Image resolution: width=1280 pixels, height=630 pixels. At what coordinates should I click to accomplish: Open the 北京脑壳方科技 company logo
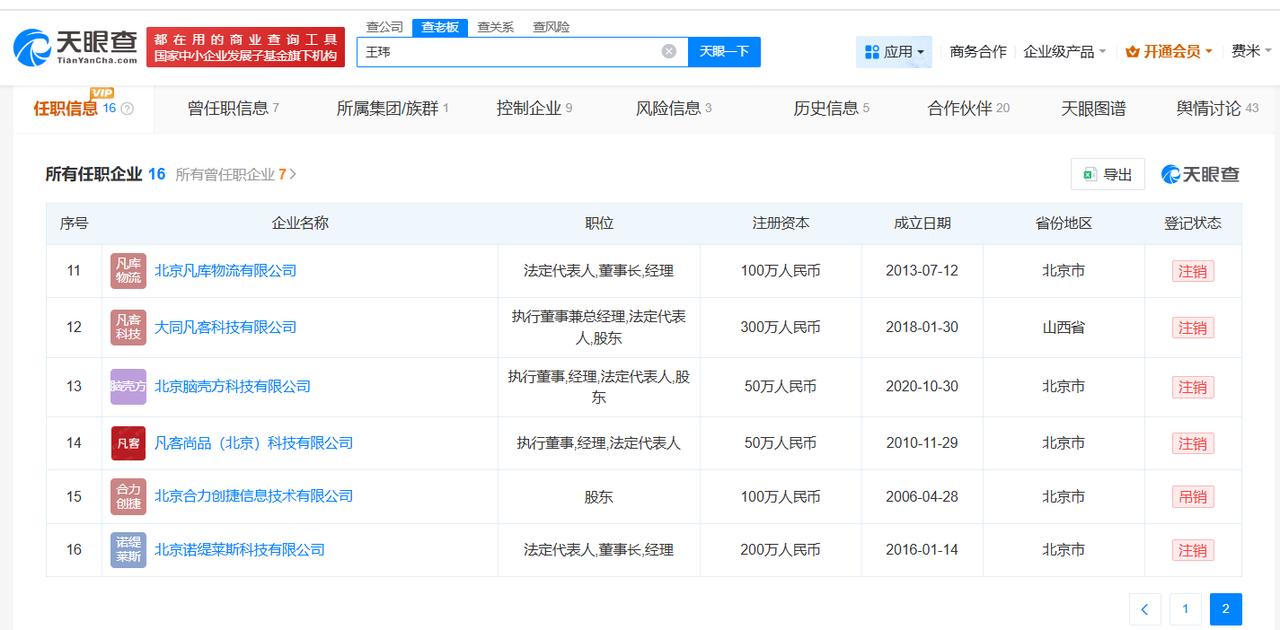point(128,386)
